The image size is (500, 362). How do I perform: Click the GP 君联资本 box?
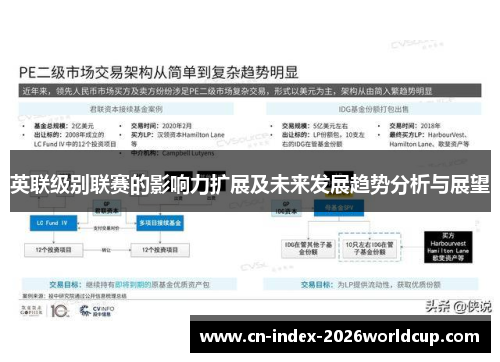pyautogui.click(x=107, y=207)
